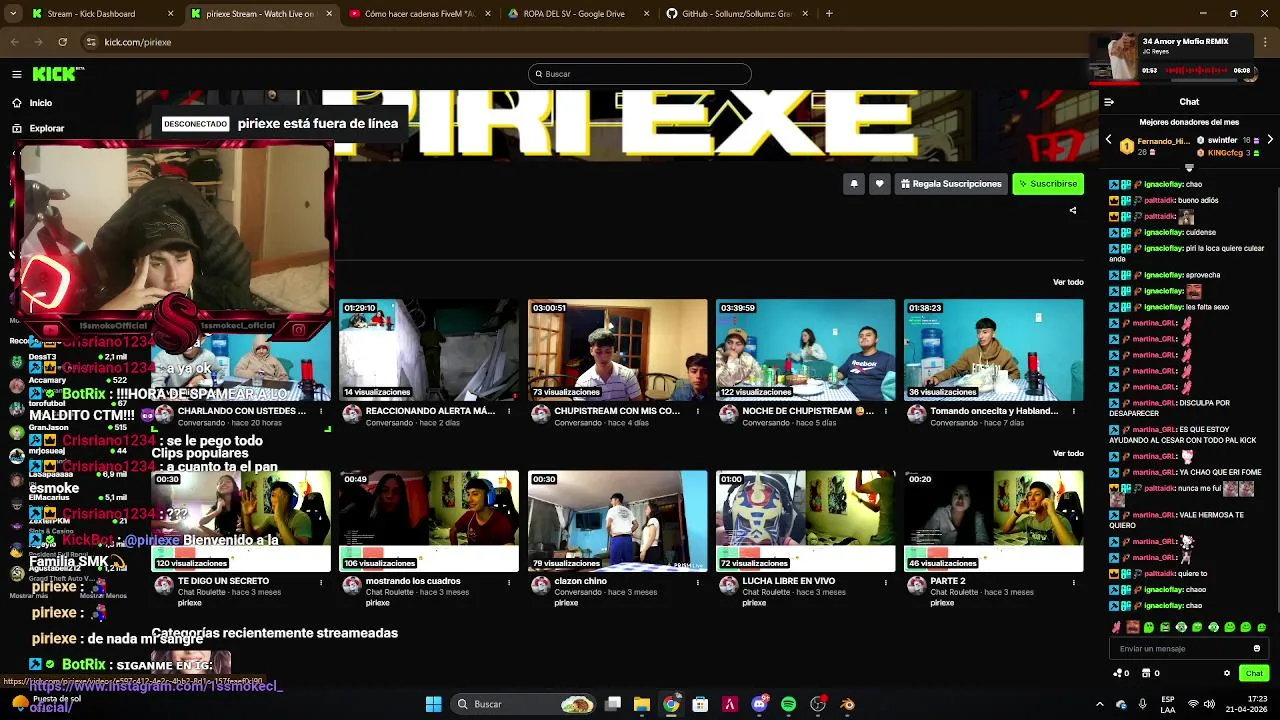Open a new browser tab
Viewport: 1280px width, 720px height.
[829, 14]
